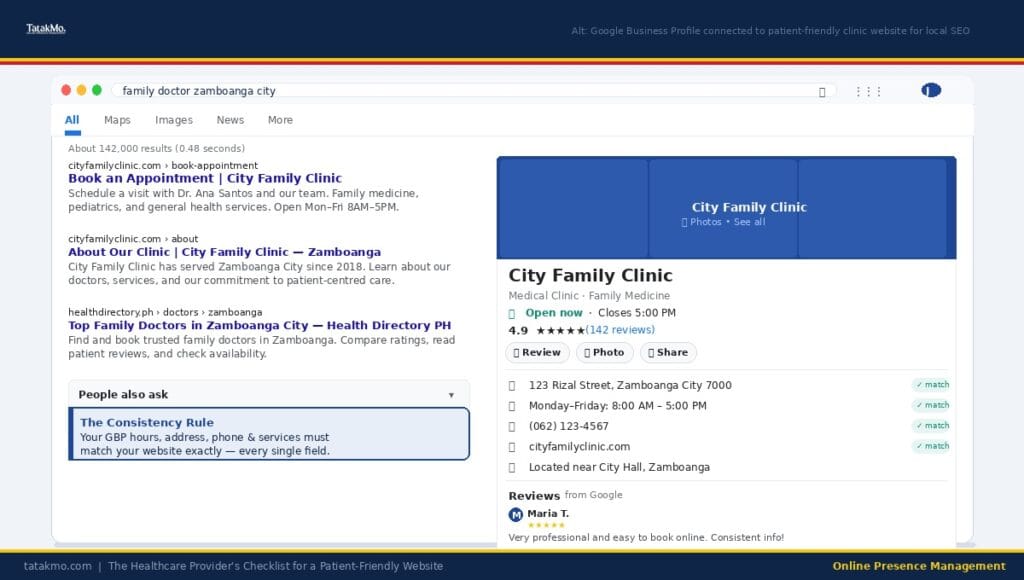
Task: Switch to the All tab
Action: (72, 120)
